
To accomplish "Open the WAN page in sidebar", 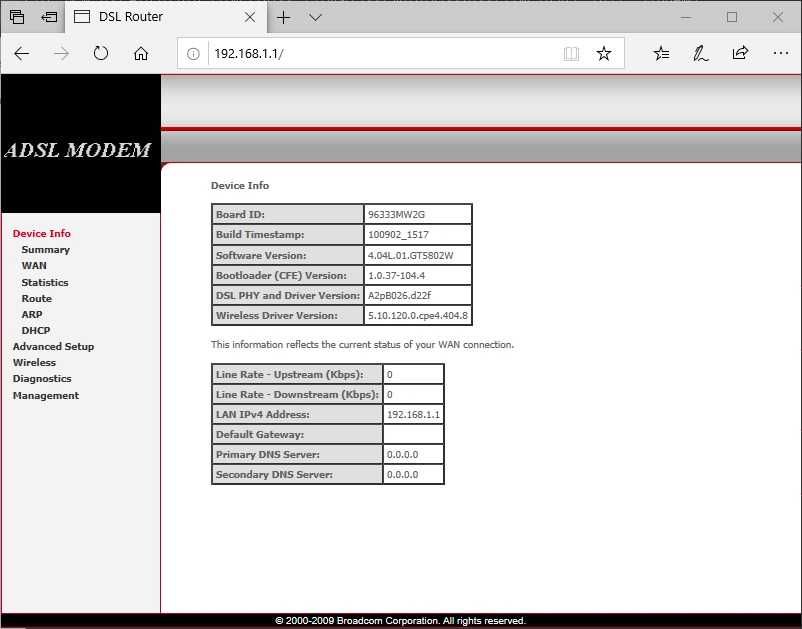I will point(34,265).
